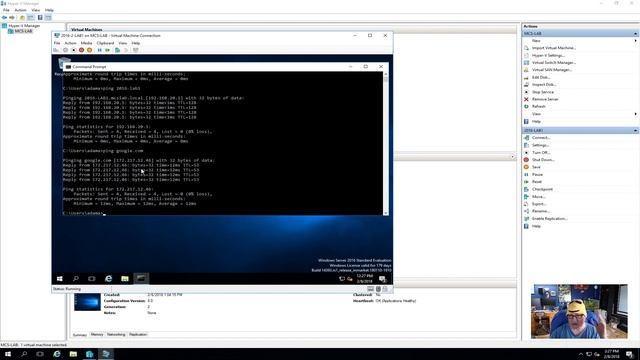The image size is (640, 360).
Task: Open File menu in Hyper-V Manager
Action: [x=6, y=10]
